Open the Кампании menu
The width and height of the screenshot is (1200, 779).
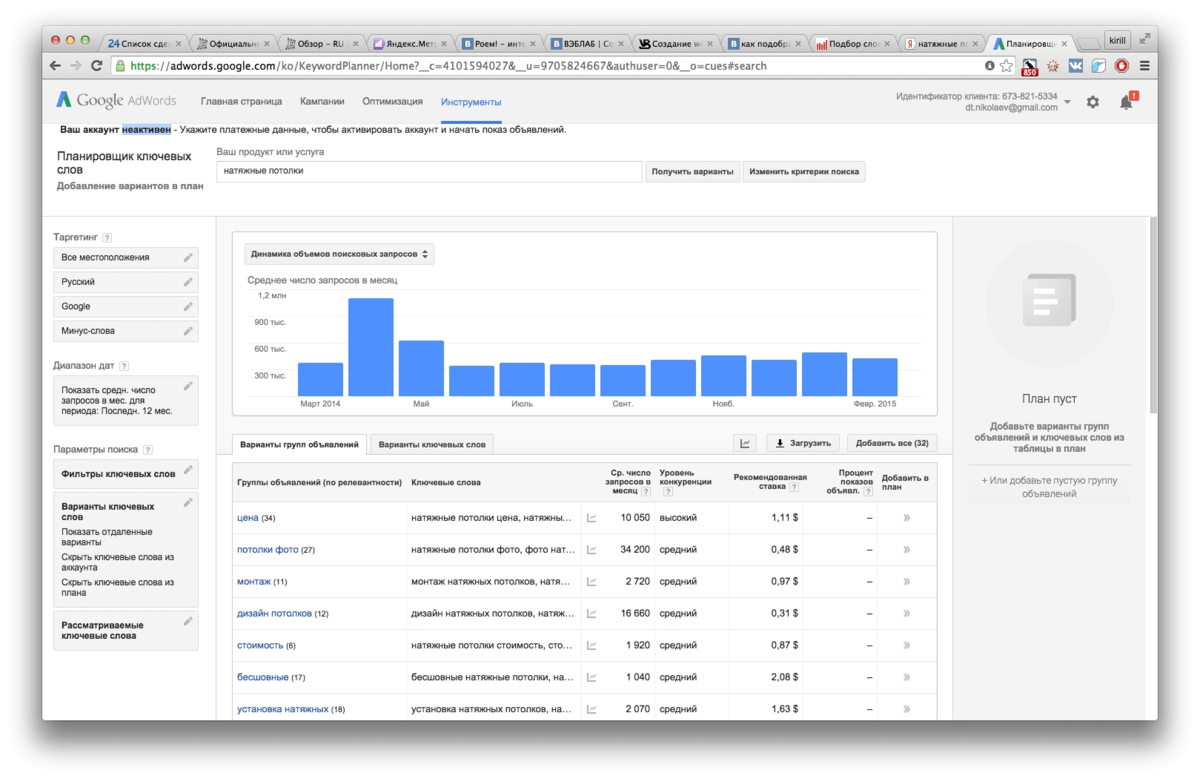(x=322, y=102)
